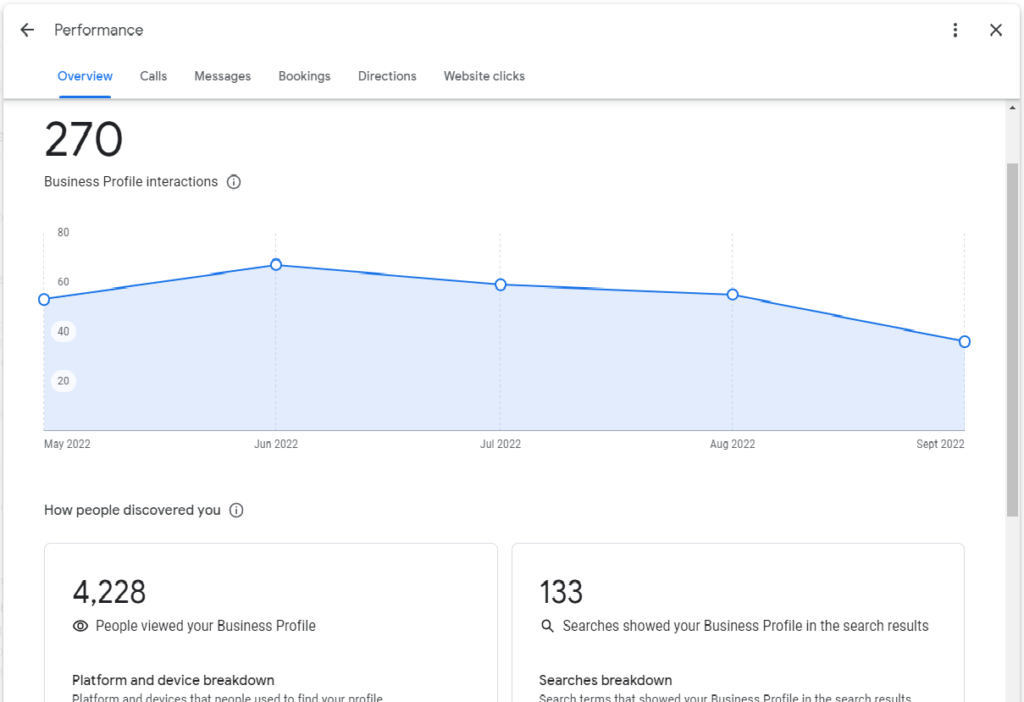1024x702 pixels.
Task: Click the 60 y-axis label
Action: (63, 282)
